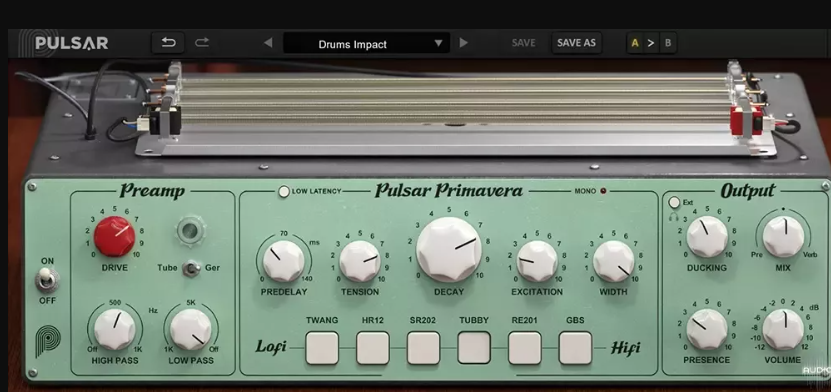The image size is (831, 392).
Task: Flip the ON/OFF power switch
Action: point(47,279)
